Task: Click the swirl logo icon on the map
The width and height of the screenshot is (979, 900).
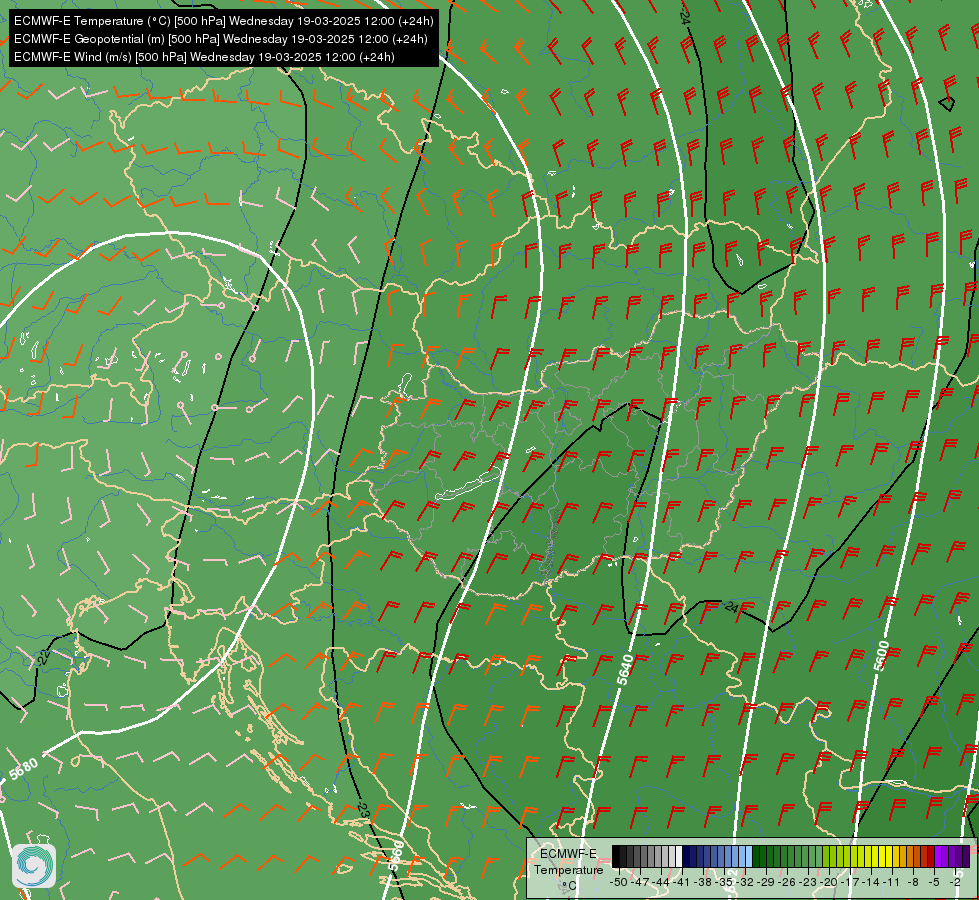Action: tap(34, 865)
